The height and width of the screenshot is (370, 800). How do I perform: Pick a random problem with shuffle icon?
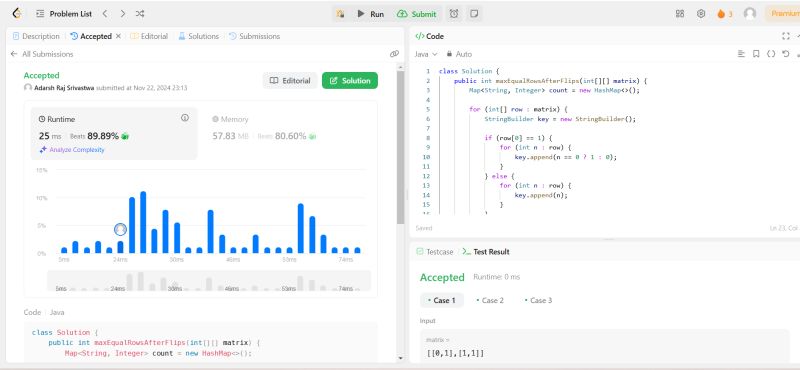(140, 14)
